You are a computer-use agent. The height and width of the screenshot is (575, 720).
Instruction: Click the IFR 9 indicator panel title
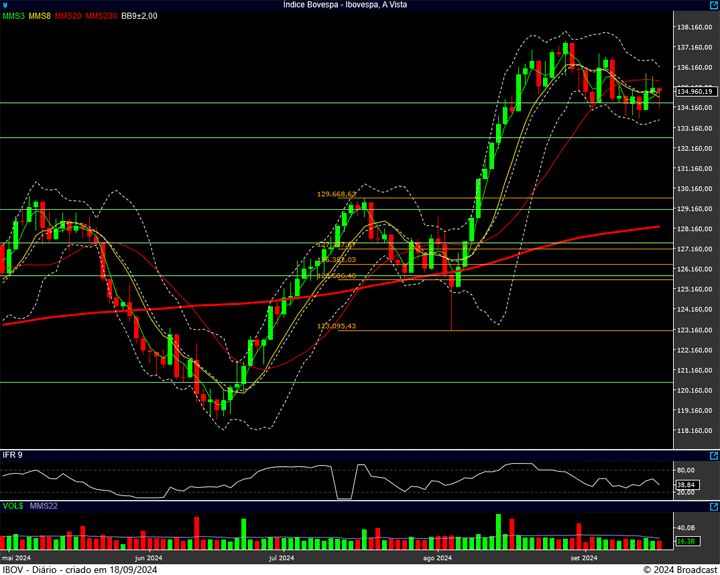[x=13, y=455]
